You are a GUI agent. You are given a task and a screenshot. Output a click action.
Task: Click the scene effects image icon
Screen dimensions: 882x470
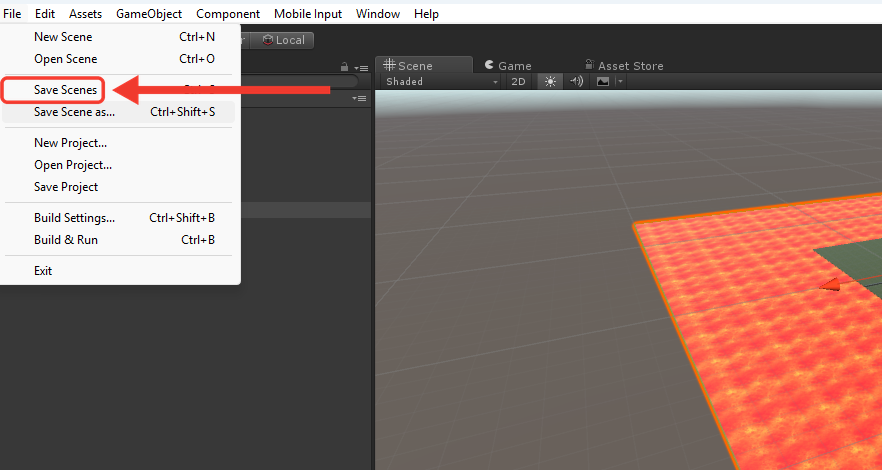602,82
